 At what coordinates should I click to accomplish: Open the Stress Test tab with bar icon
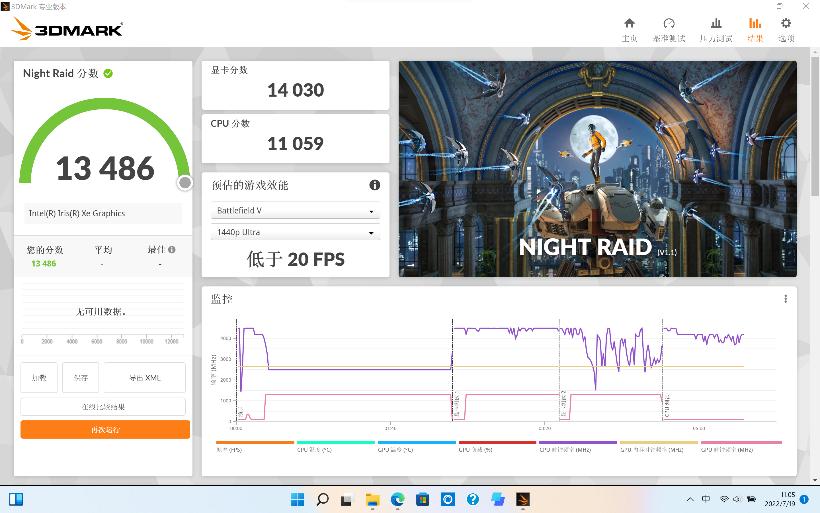coord(716,29)
